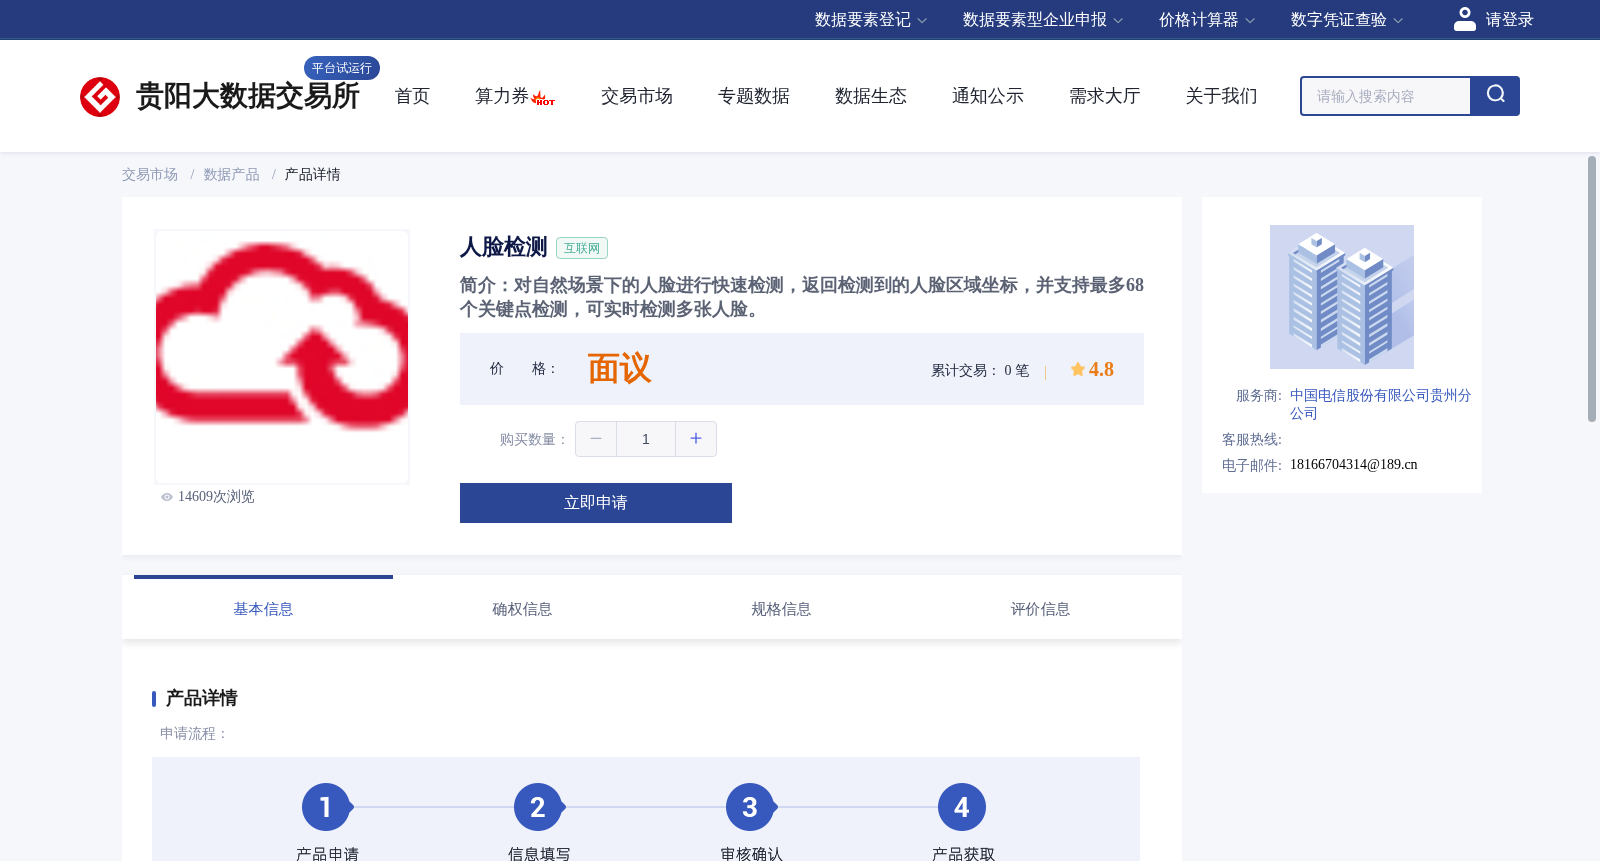The width and height of the screenshot is (1600, 861).
Task: Open the 关于我们 nav item
Action: pyautogui.click(x=1222, y=96)
